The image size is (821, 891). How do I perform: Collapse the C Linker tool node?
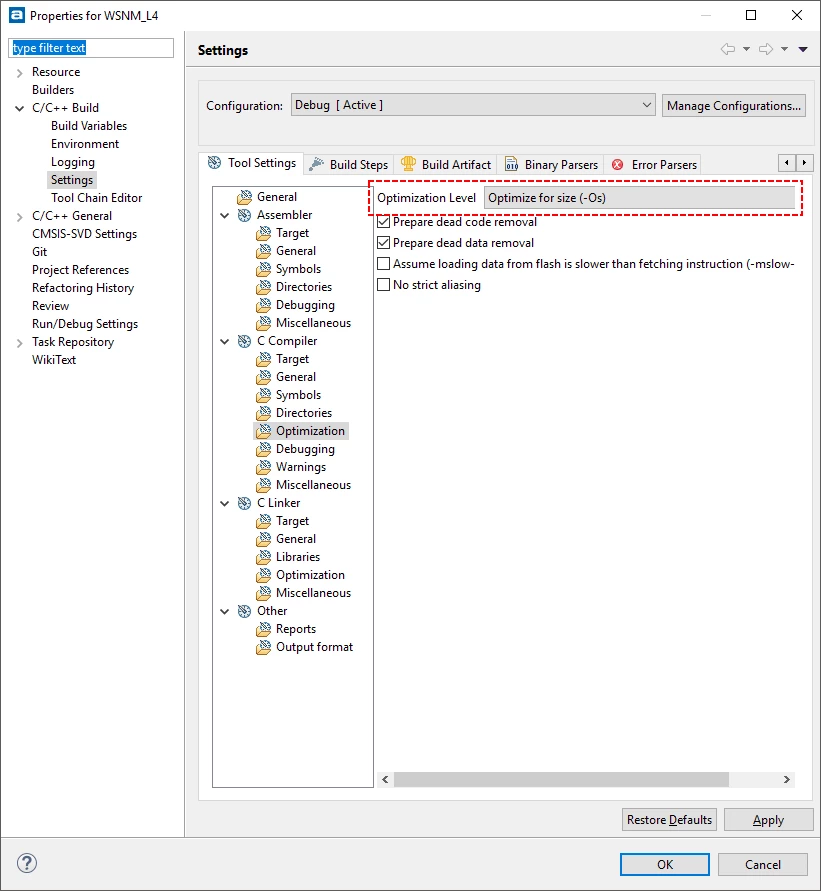tap(225, 504)
